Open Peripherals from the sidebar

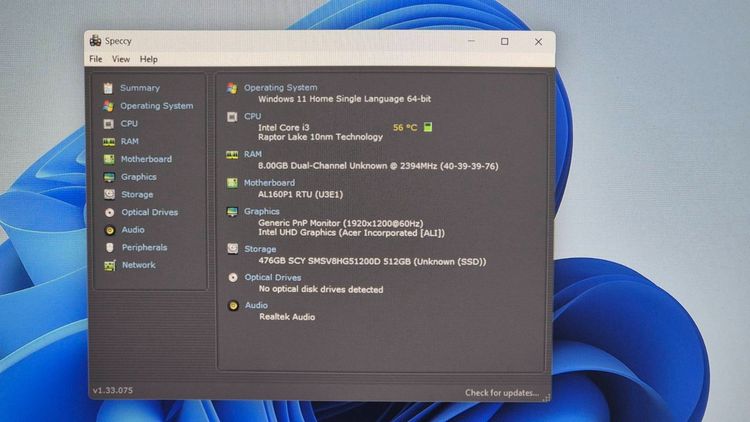click(144, 247)
